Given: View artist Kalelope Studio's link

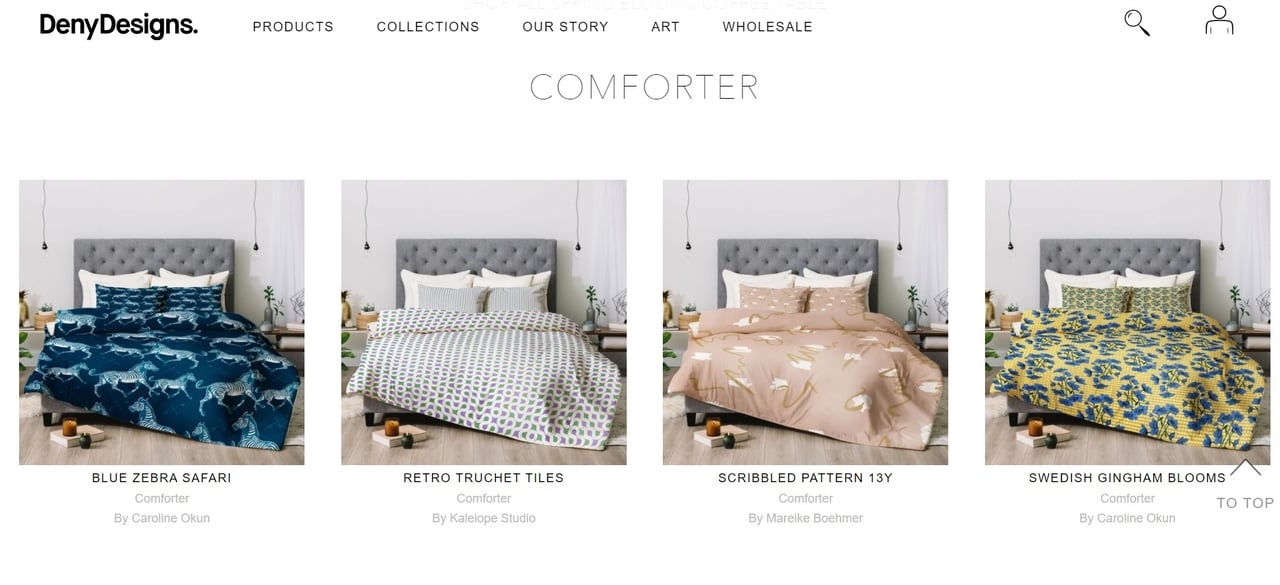Looking at the screenshot, I should [x=484, y=518].
